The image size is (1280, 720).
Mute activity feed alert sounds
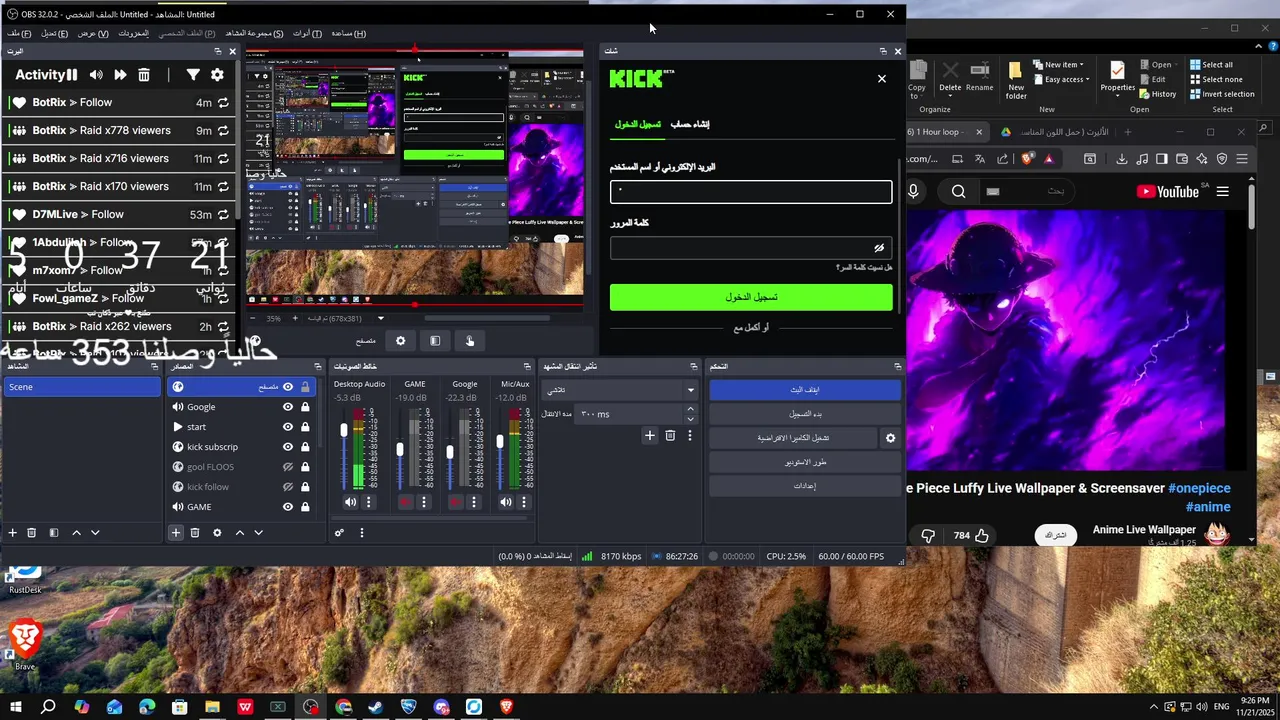click(x=96, y=75)
